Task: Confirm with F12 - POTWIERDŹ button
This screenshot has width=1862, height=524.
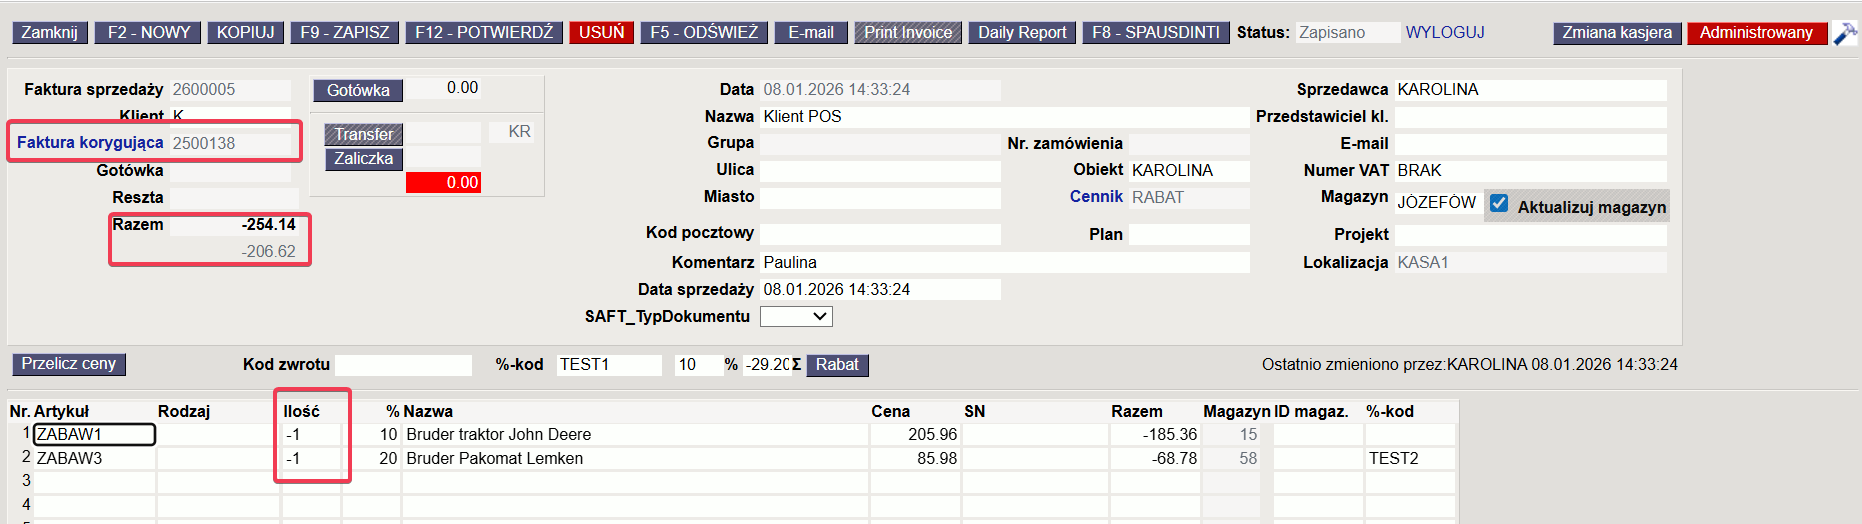Action: coord(484,33)
